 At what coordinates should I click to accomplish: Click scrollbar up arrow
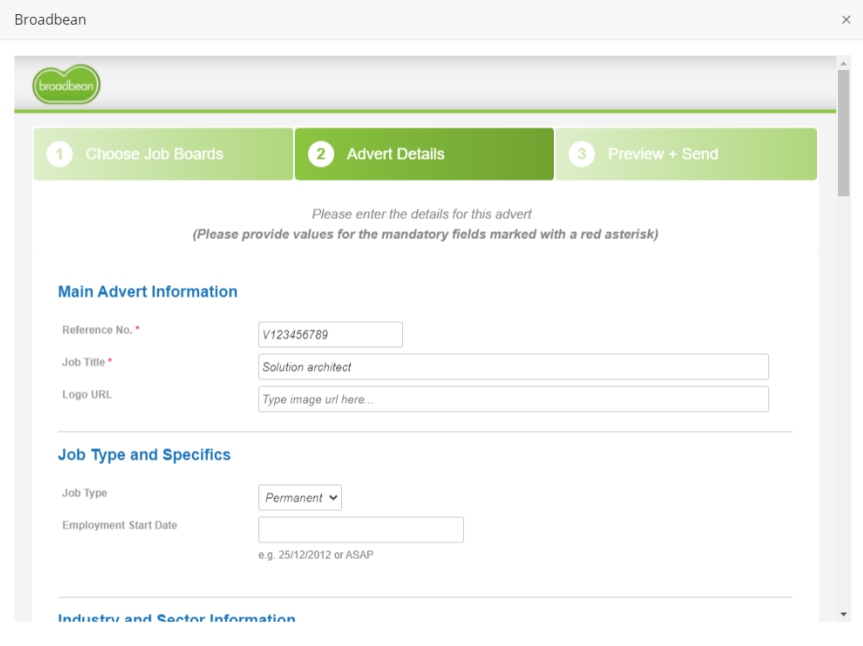(x=843, y=64)
